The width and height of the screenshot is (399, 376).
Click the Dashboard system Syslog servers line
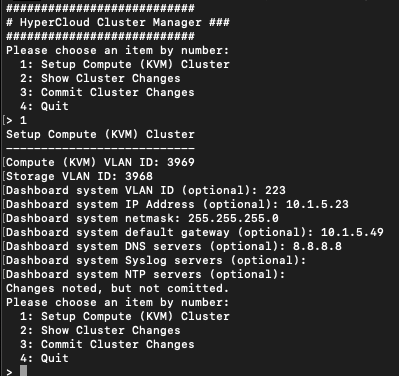pos(156,260)
